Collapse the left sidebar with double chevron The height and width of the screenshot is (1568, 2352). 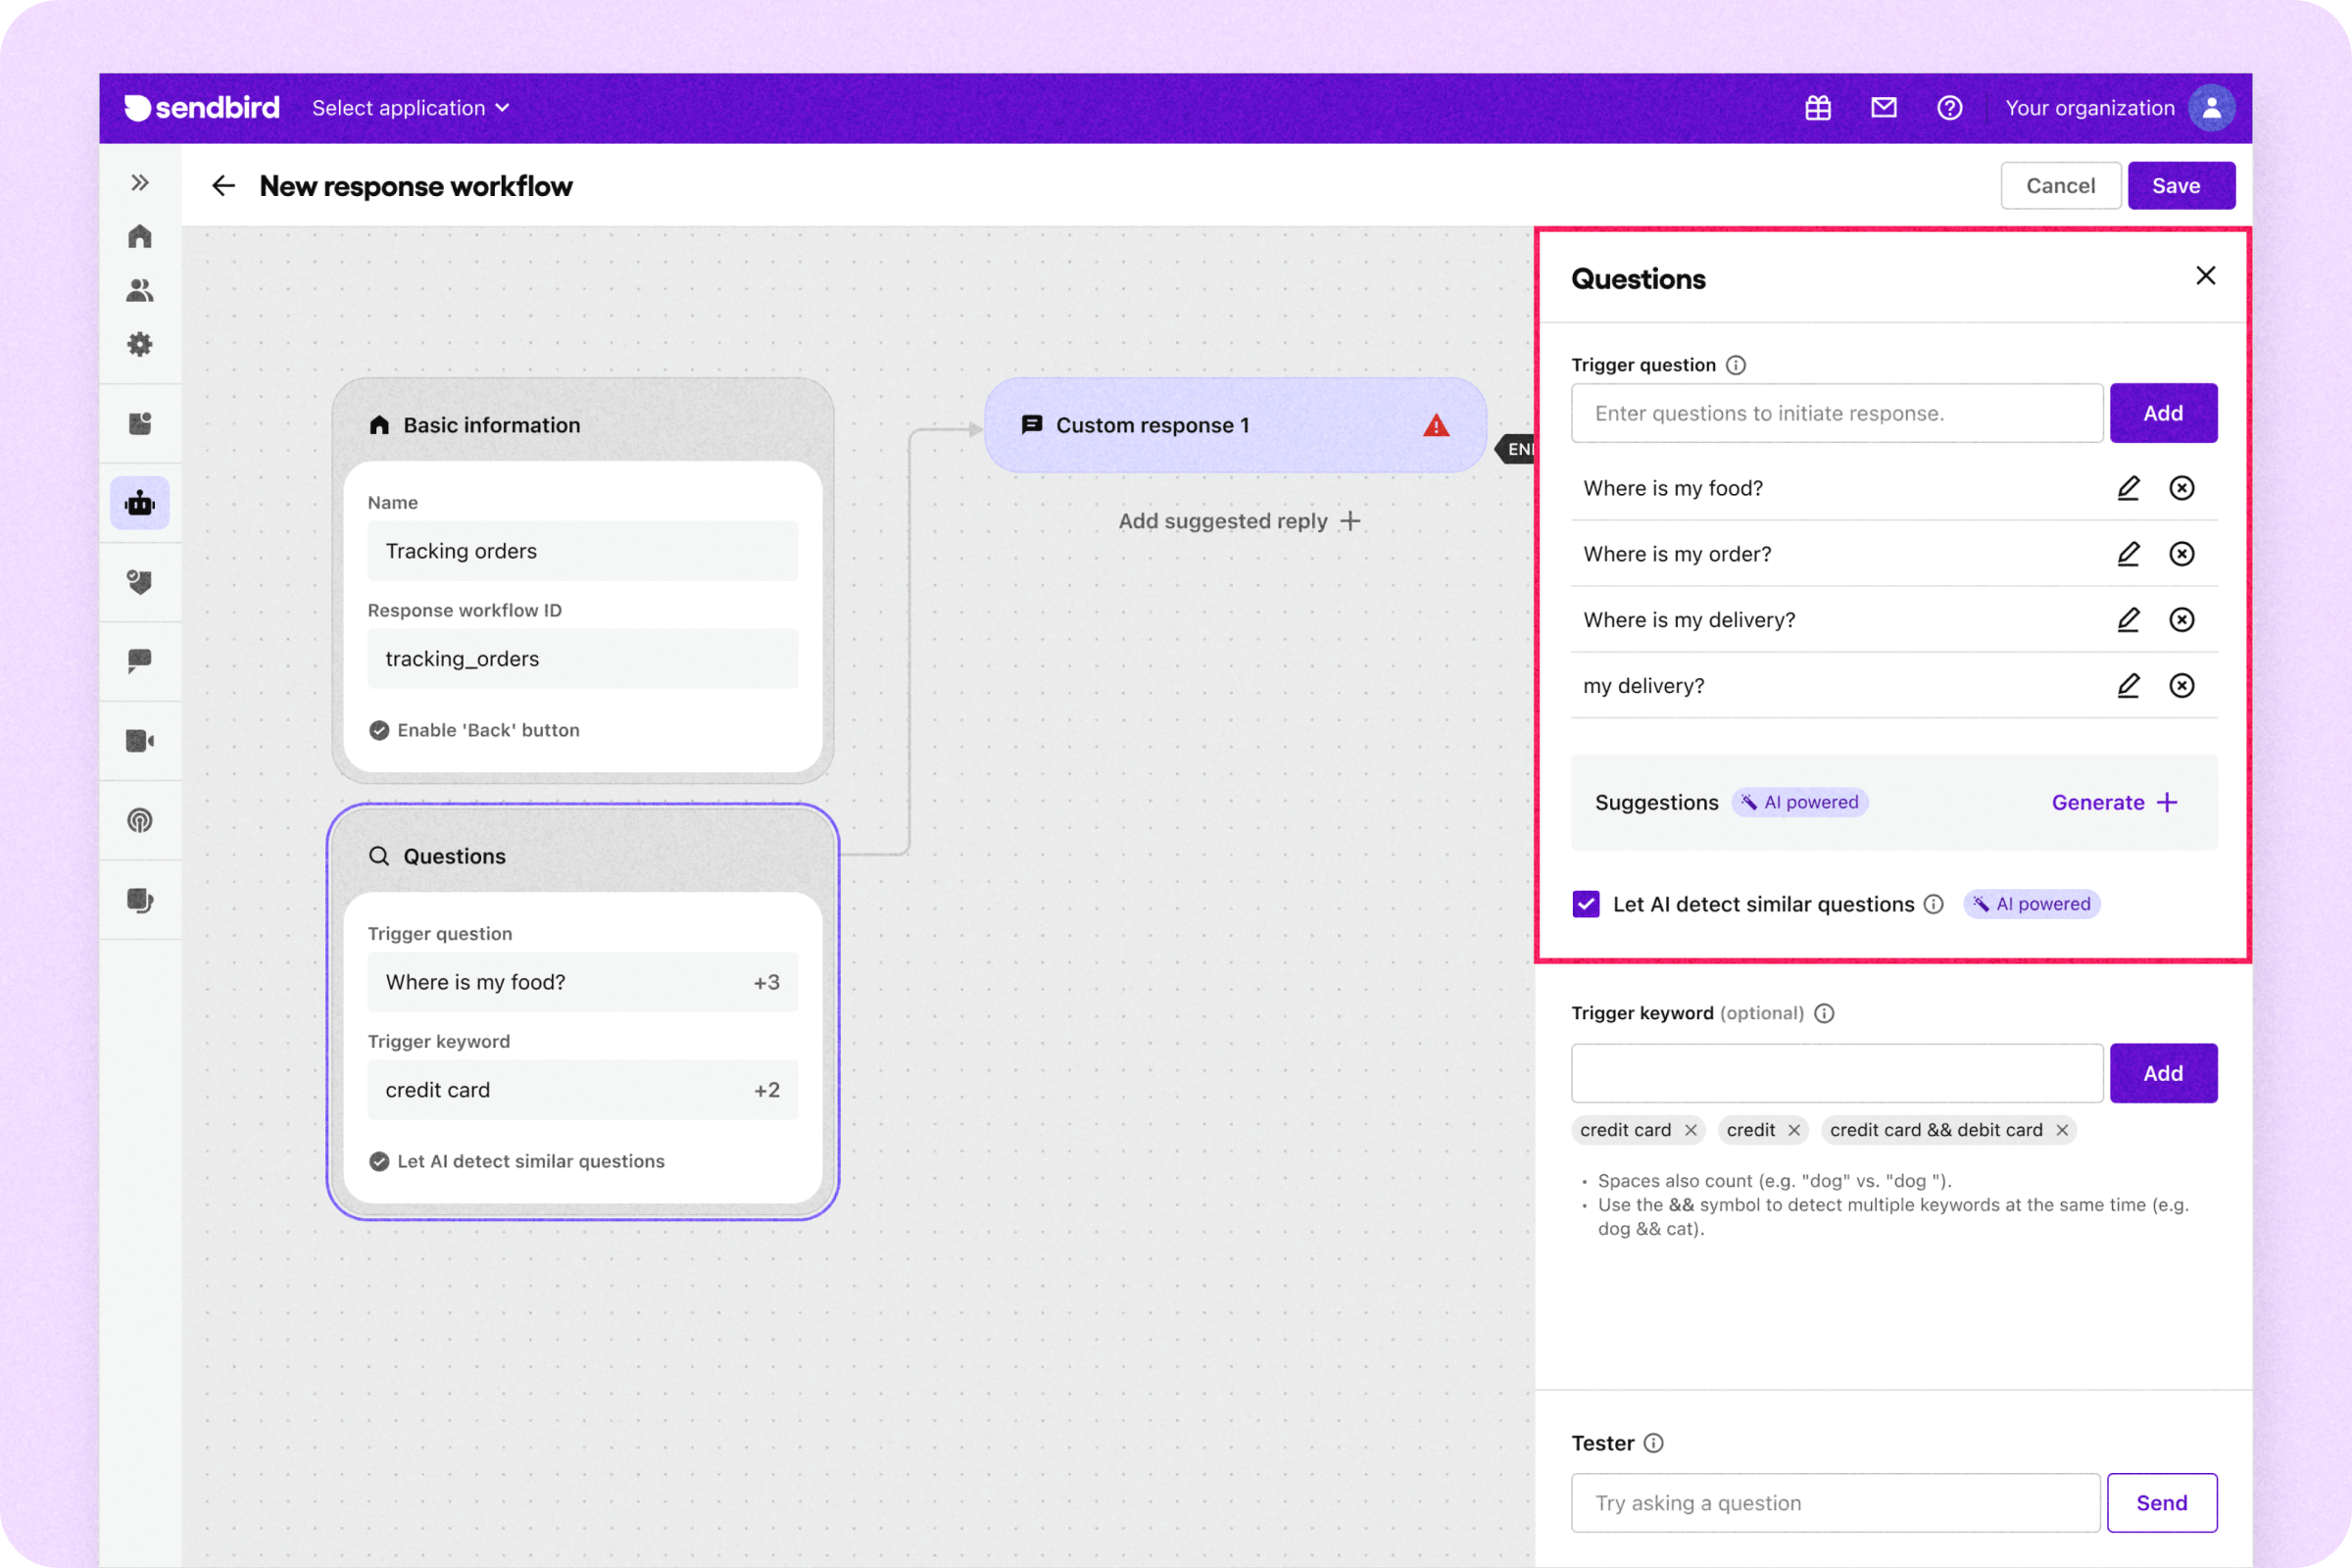coord(139,182)
